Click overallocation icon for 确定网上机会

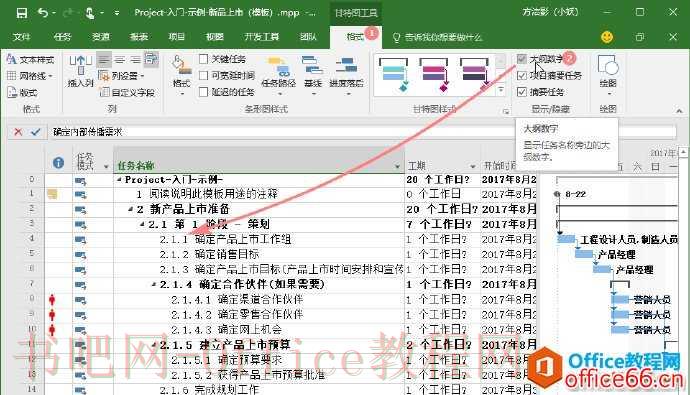[52, 330]
